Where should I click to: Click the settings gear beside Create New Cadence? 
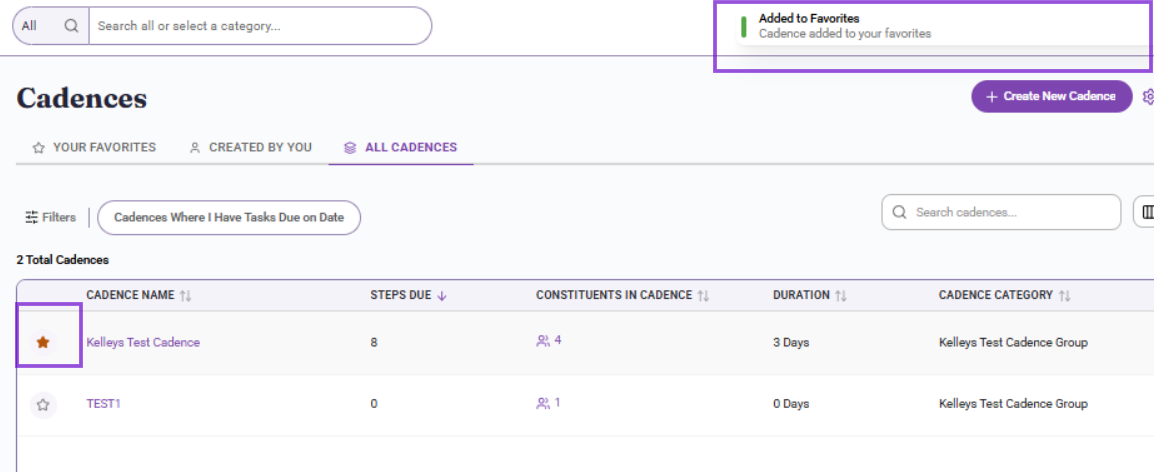(1147, 96)
